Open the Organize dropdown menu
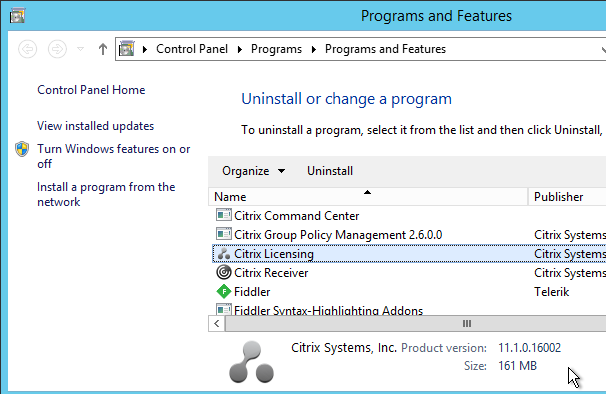The width and height of the screenshot is (606, 394). tap(254, 171)
